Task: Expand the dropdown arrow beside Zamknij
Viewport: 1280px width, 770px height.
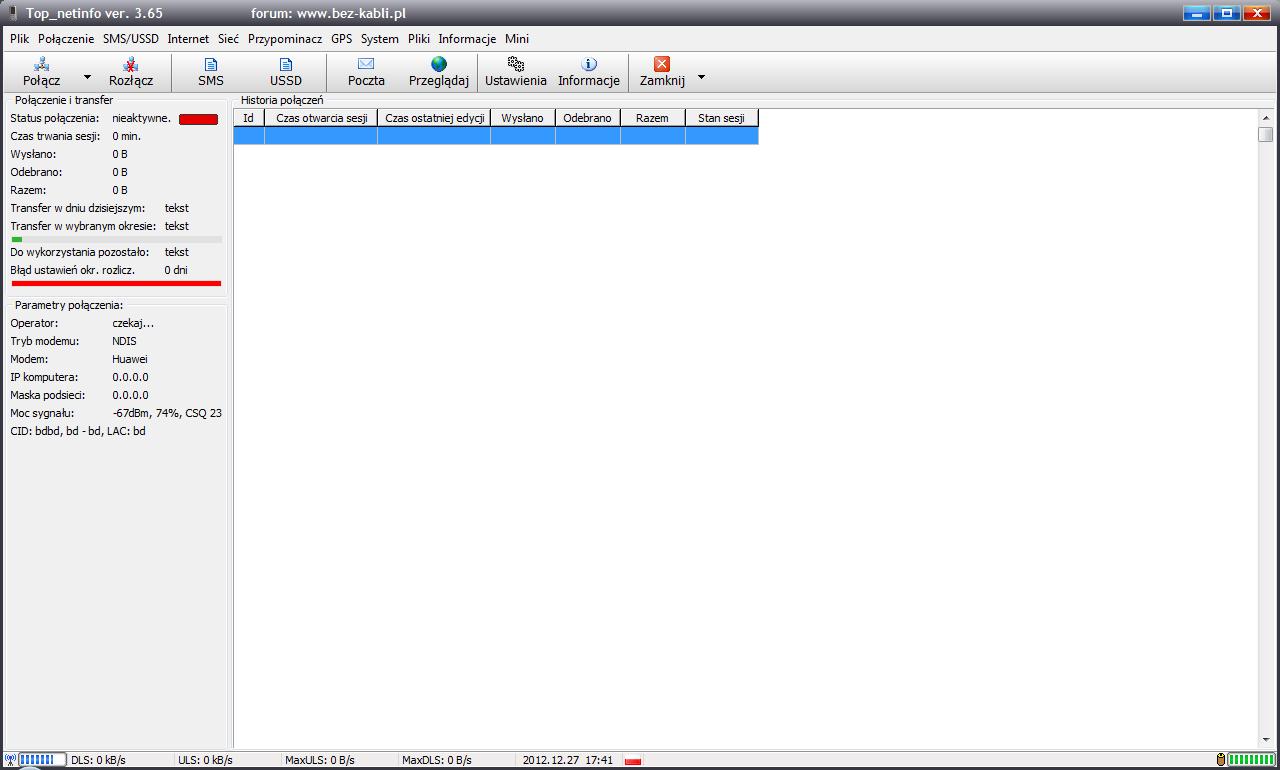Action: (701, 77)
